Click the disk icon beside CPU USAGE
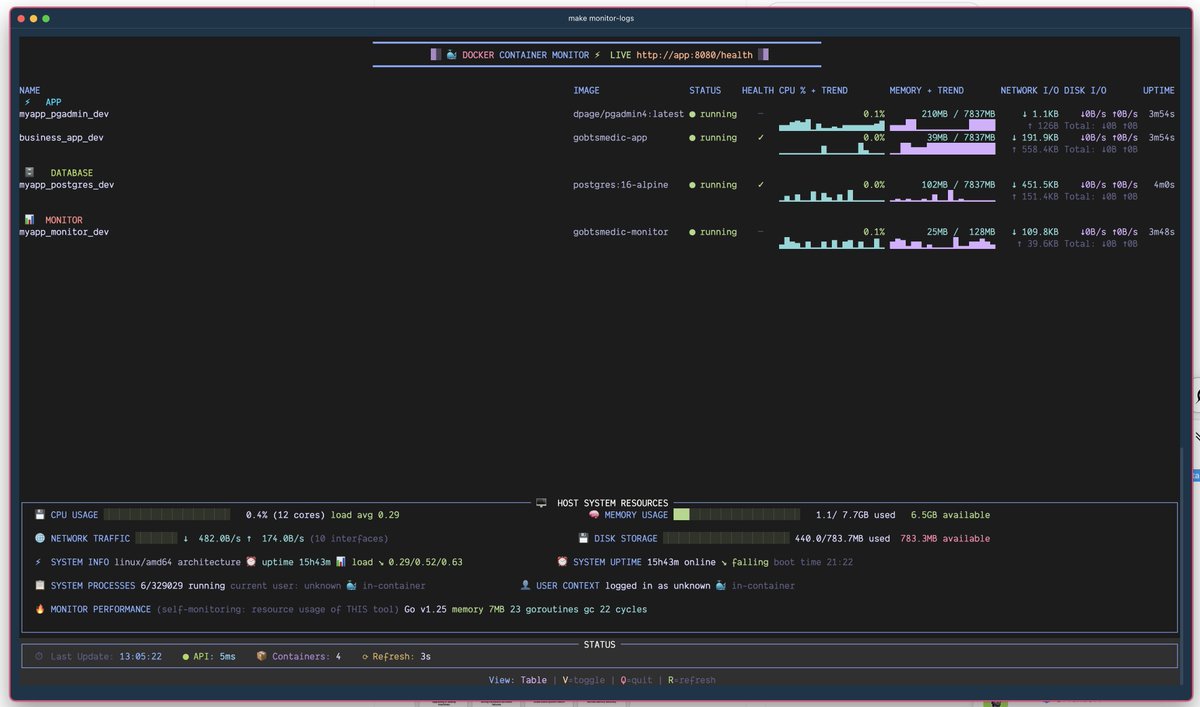Viewport: 1200px width, 707px height. (40, 515)
